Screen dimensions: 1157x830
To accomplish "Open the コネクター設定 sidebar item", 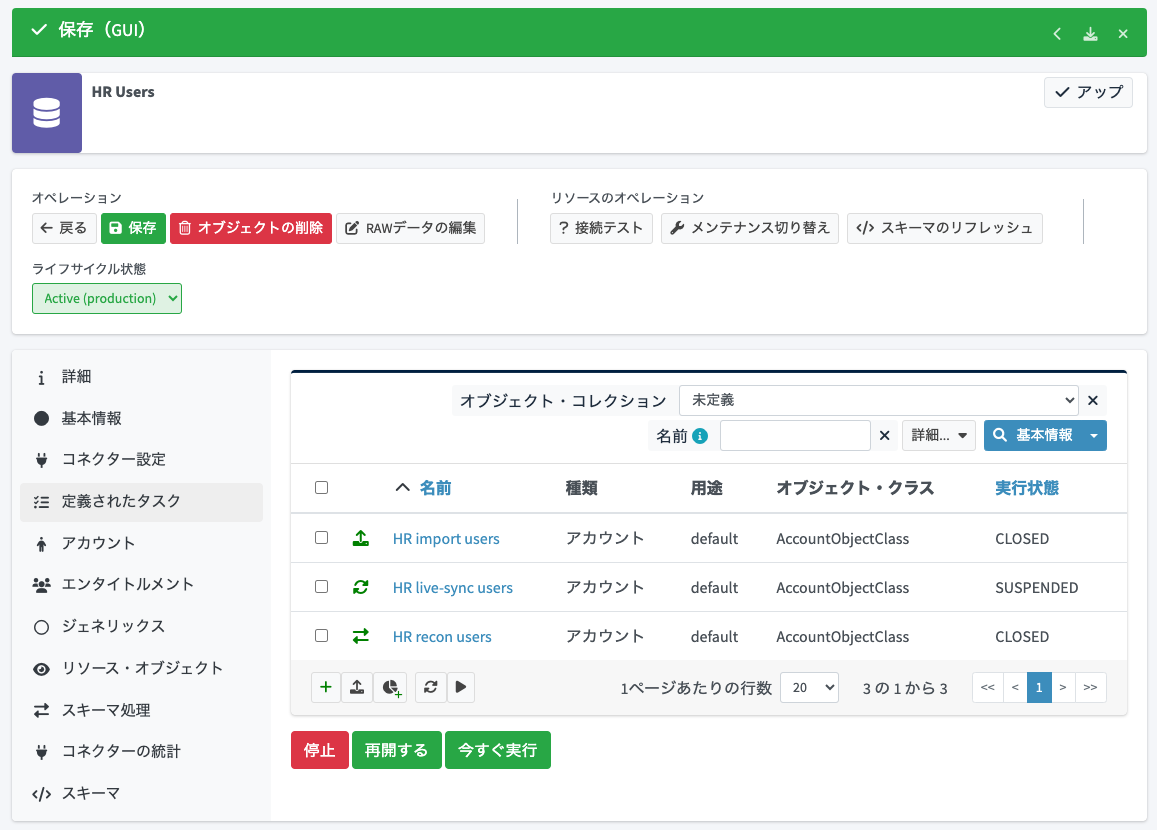I will click(x=141, y=460).
